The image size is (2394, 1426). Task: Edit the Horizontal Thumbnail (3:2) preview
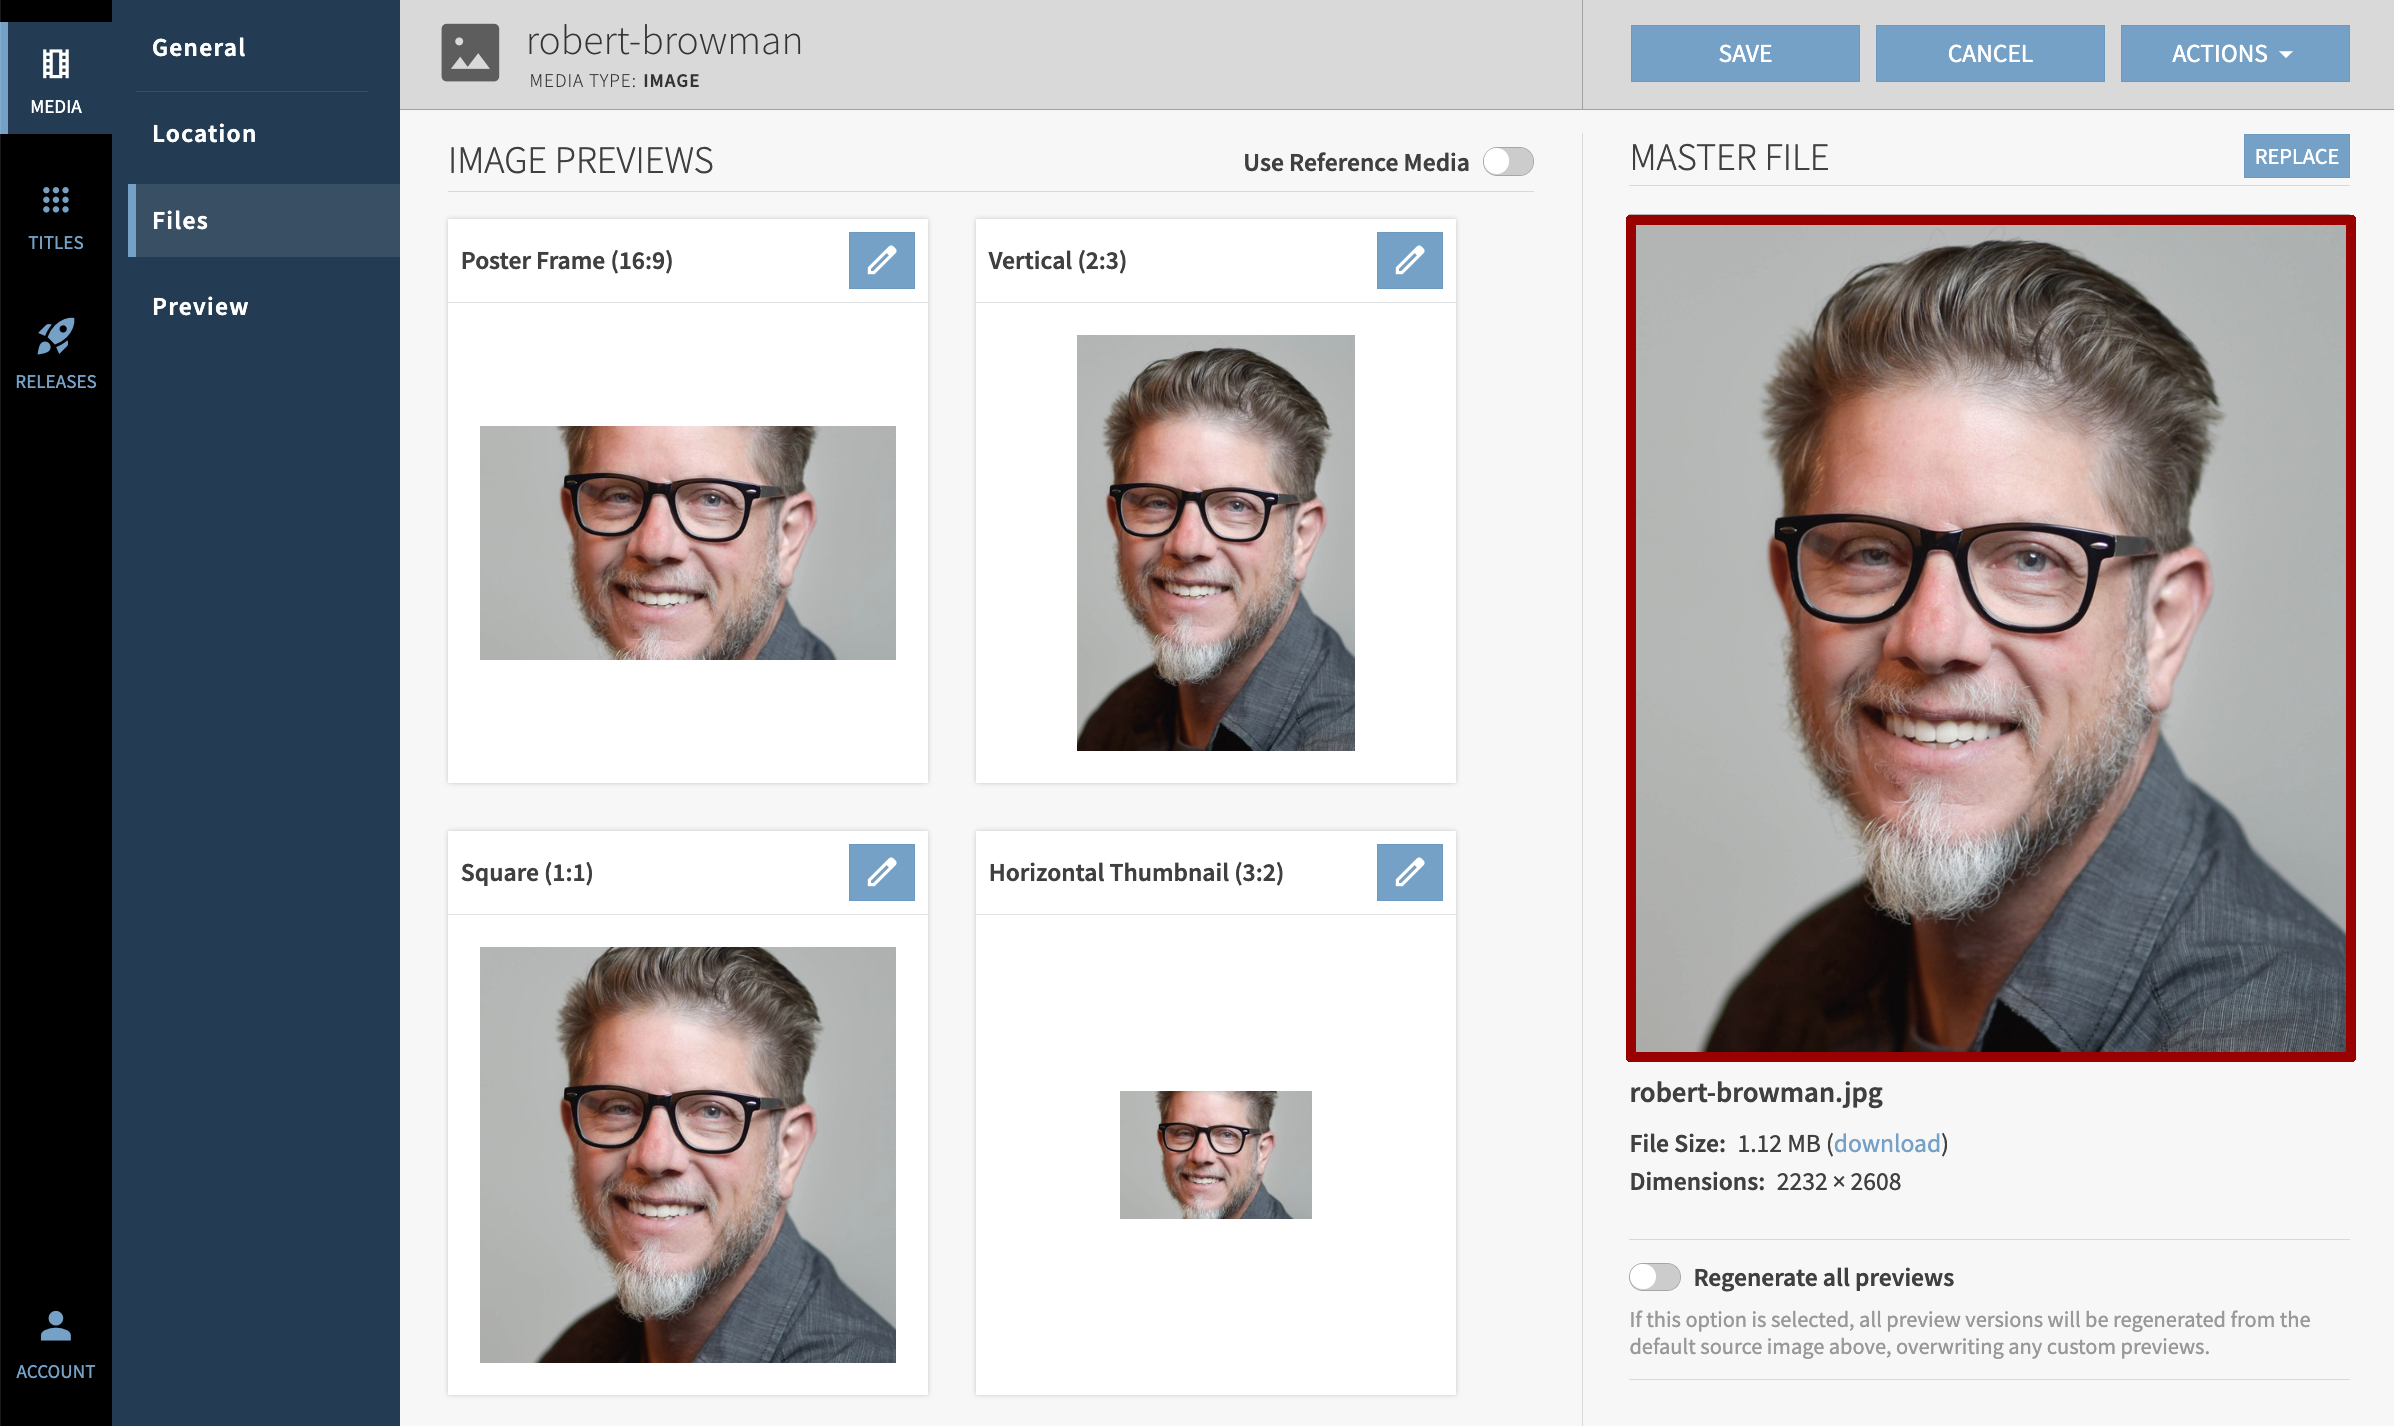(1409, 873)
